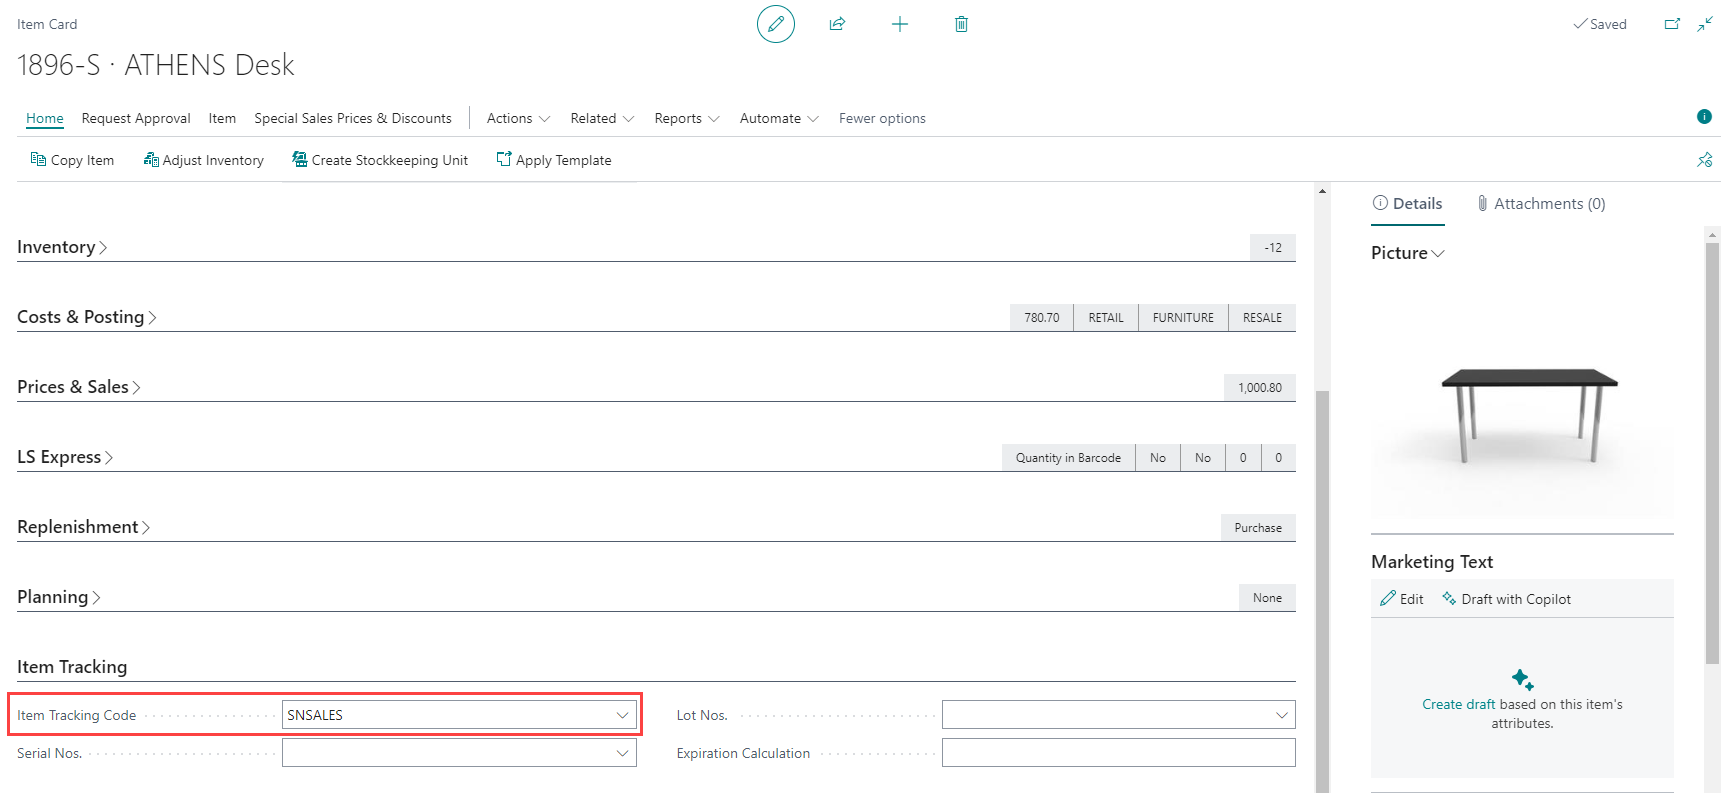Click the collapse page arrows icon
The image size is (1724, 793).
pyautogui.click(x=1705, y=24)
